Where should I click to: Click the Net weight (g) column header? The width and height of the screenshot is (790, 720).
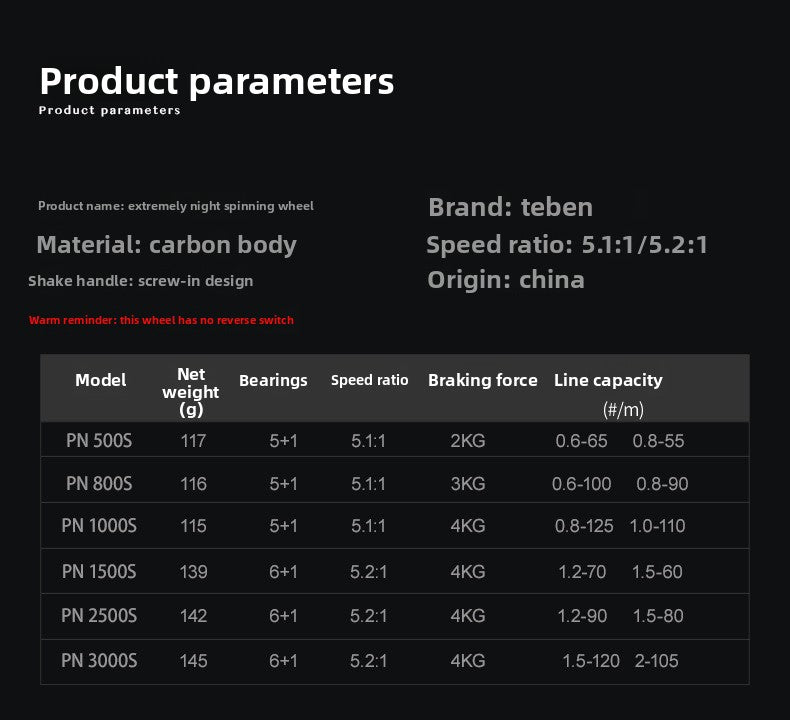[191, 392]
